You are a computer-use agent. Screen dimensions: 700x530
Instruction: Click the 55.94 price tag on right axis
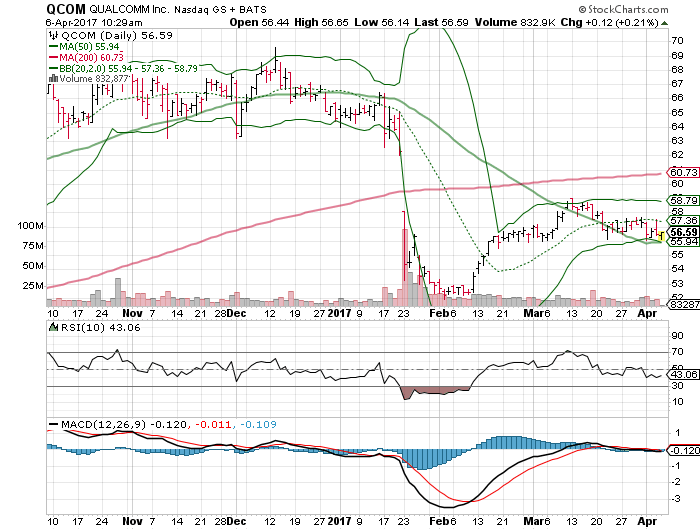[683, 242]
